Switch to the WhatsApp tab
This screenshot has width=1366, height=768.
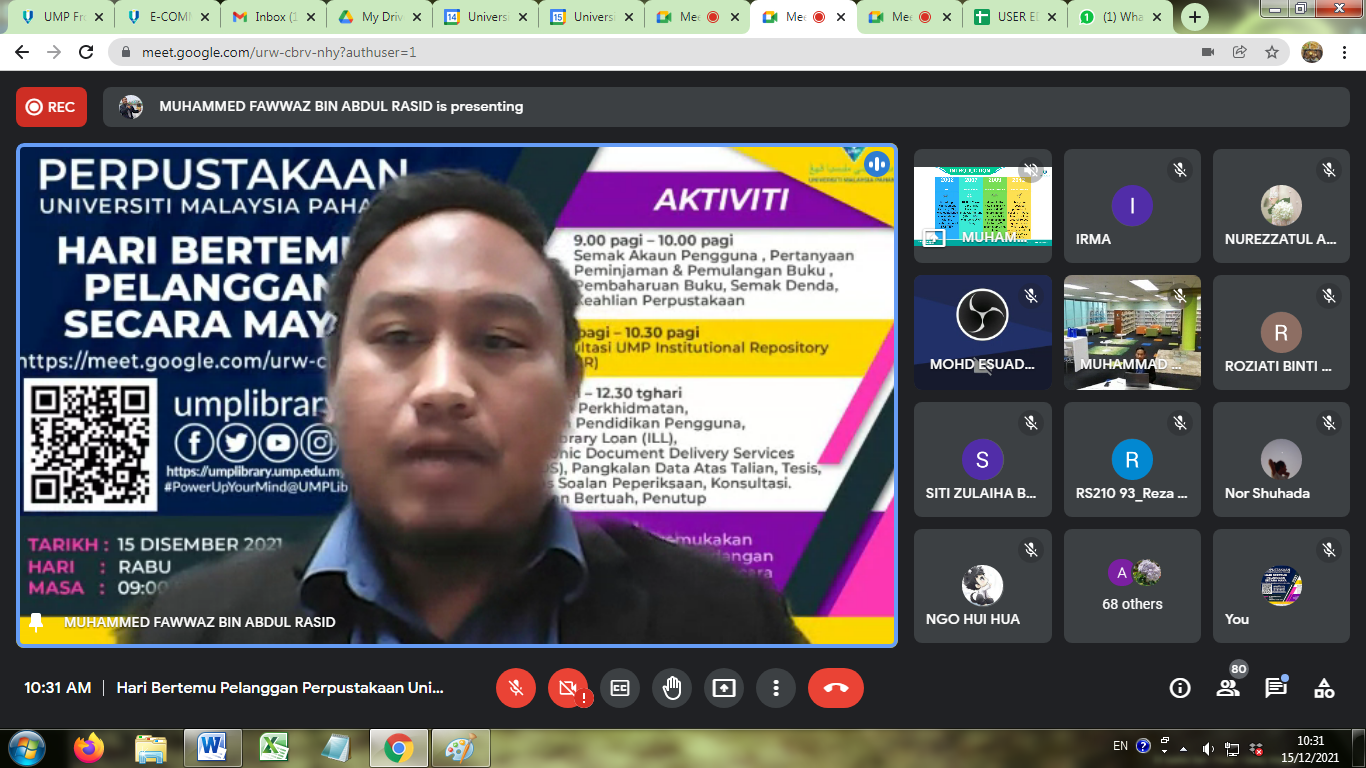pos(1119,17)
